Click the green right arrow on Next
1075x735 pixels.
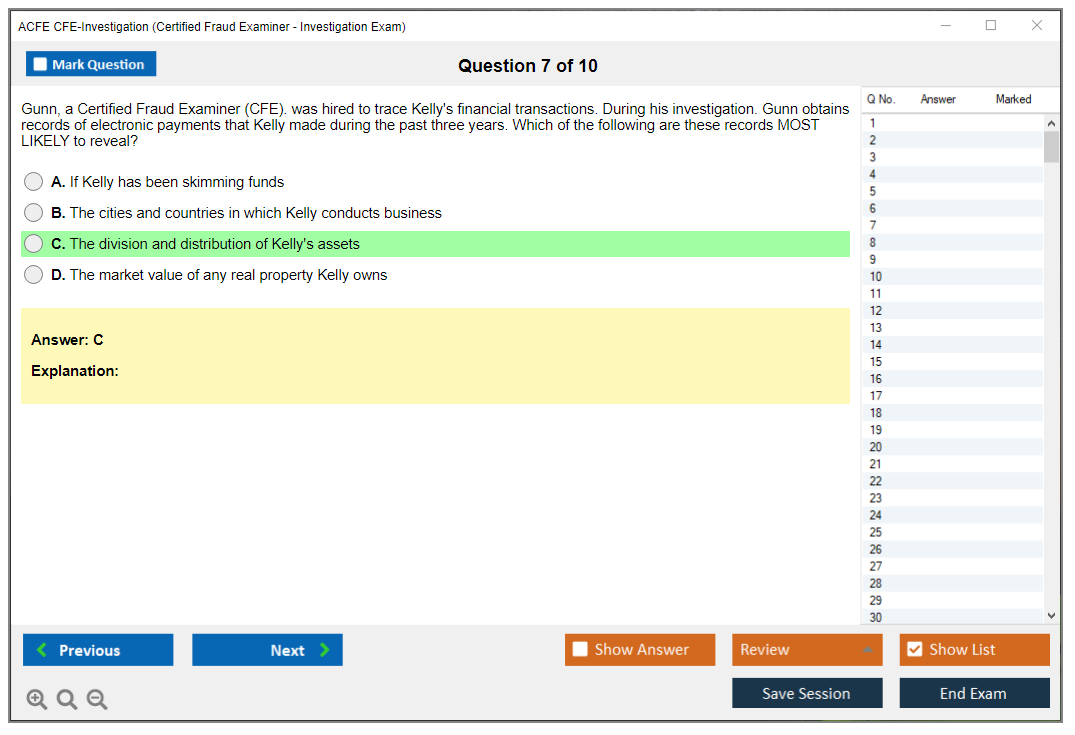(325, 650)
